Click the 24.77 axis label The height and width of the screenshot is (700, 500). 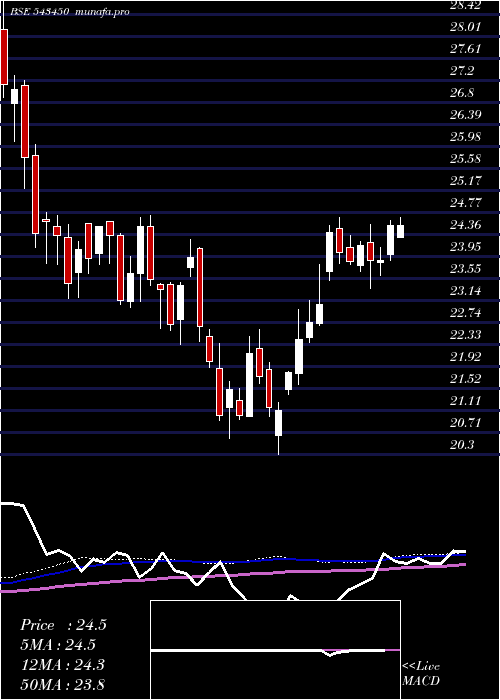[465, 203]
